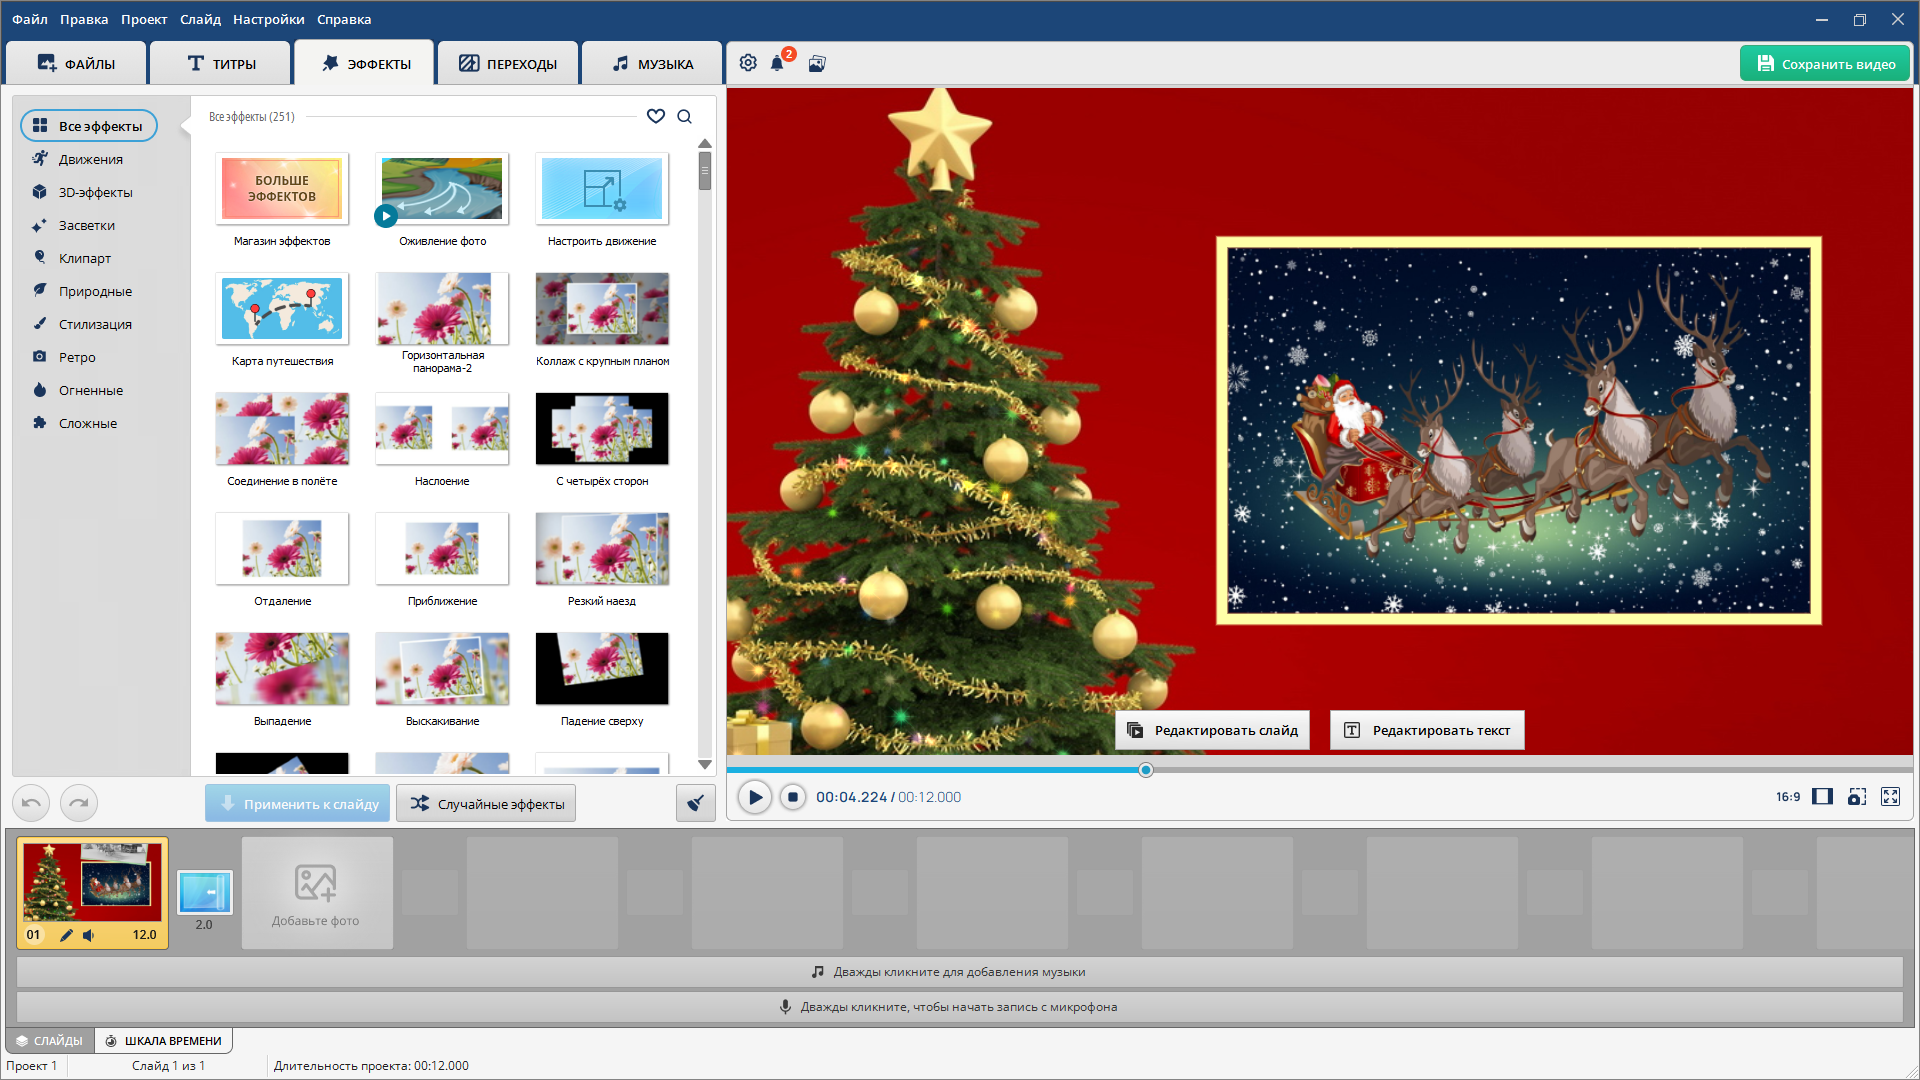Click the redo arrow button
The image size is (1920, 1080).
point(79,803)
